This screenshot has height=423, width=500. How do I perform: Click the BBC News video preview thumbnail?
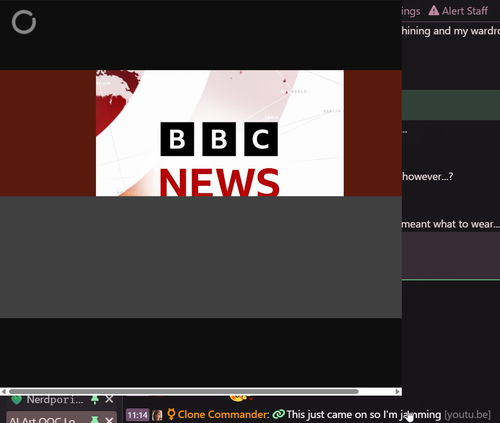(x=220, y=133)
